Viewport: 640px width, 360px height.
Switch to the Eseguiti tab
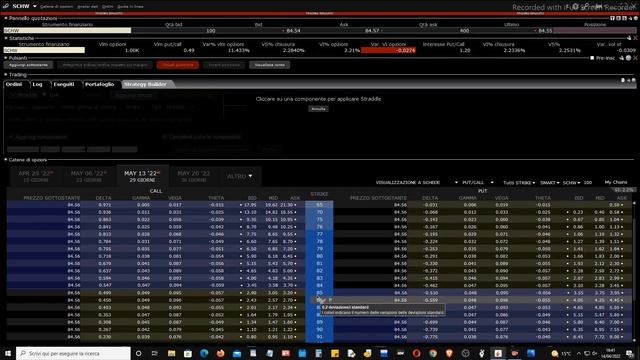pyautogui.click(x=64, y=84)
